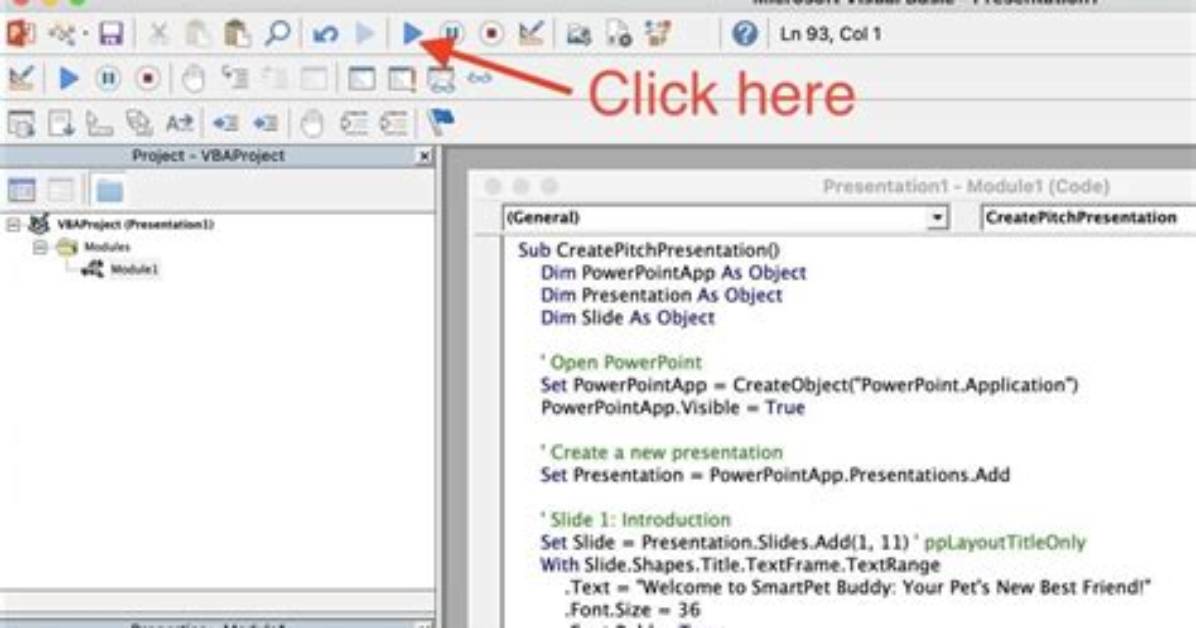
Task: Click the greyed Redo icon beside Undo
Action: [x=365, y=34]
